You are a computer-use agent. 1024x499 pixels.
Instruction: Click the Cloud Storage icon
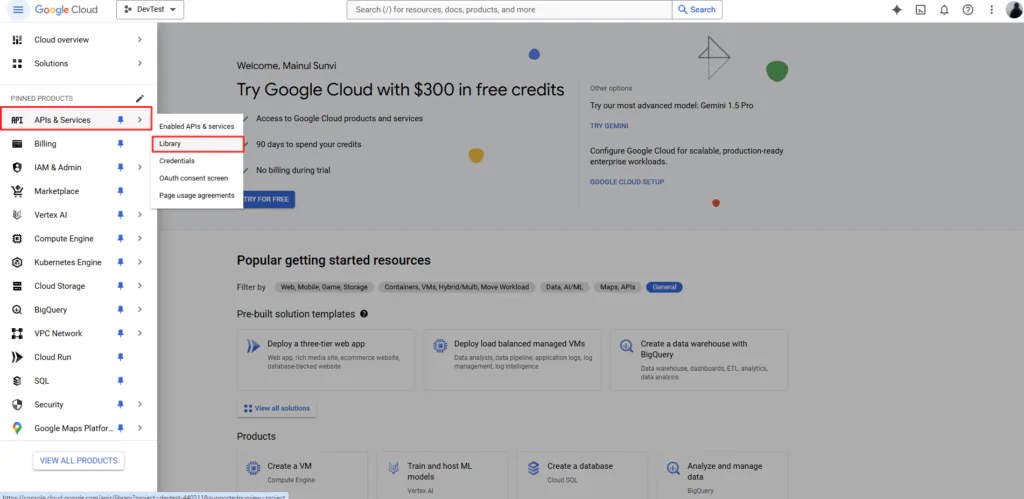(x=18, y=286)
